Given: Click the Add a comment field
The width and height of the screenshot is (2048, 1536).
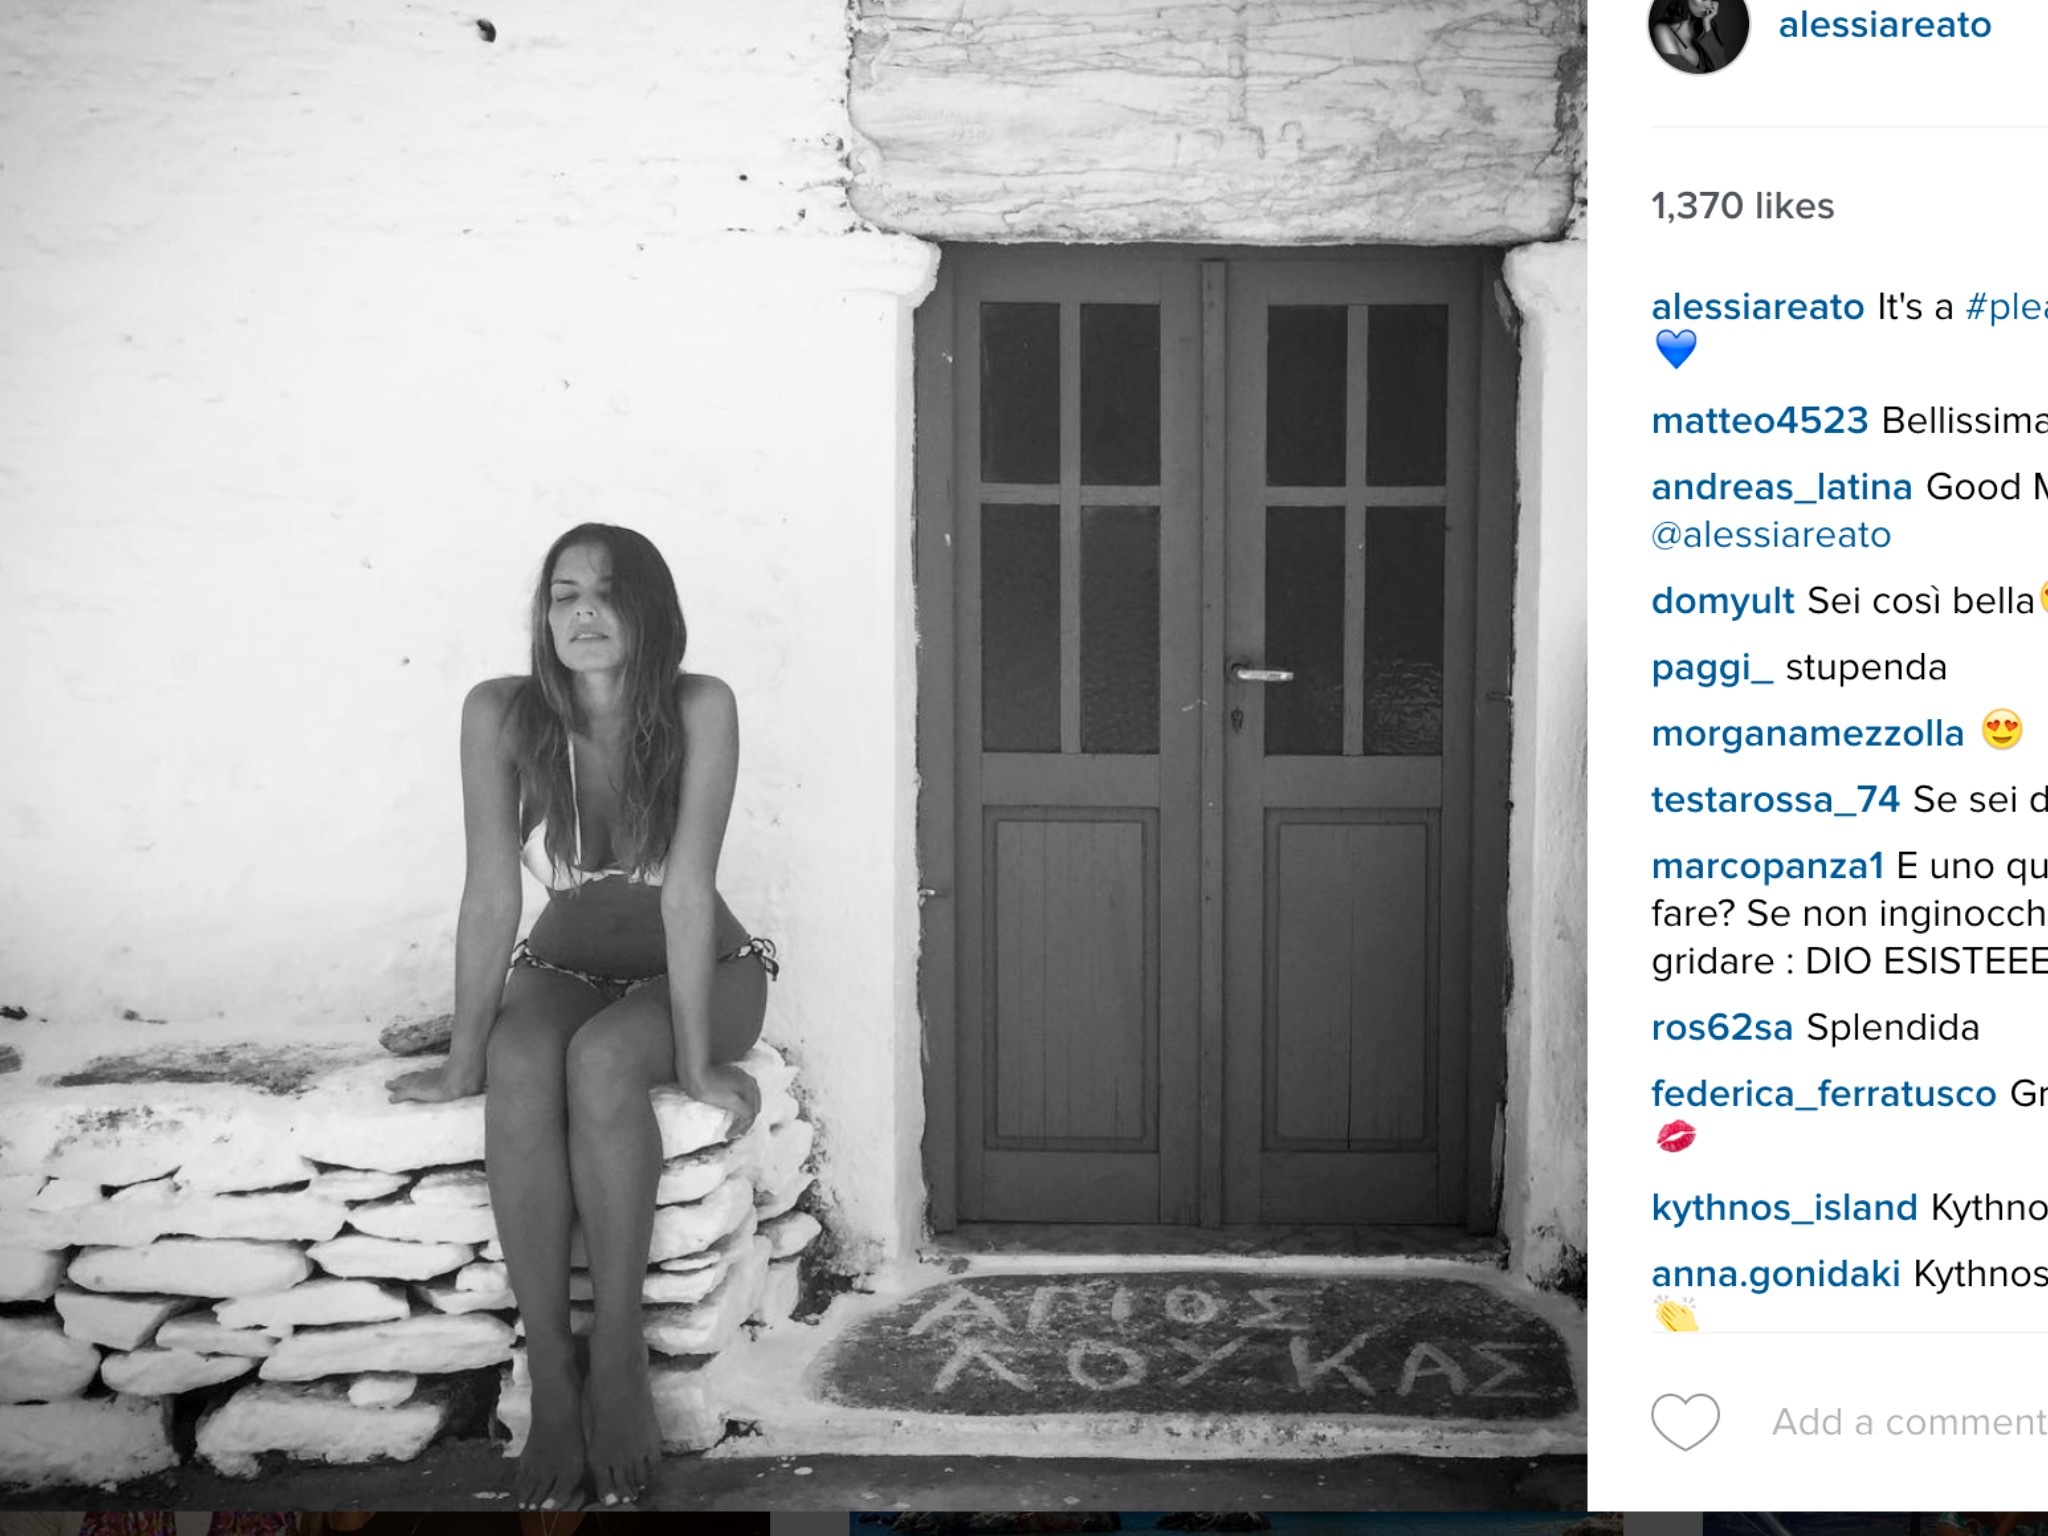Looking at the screenshot, I should [1910, 1421].
